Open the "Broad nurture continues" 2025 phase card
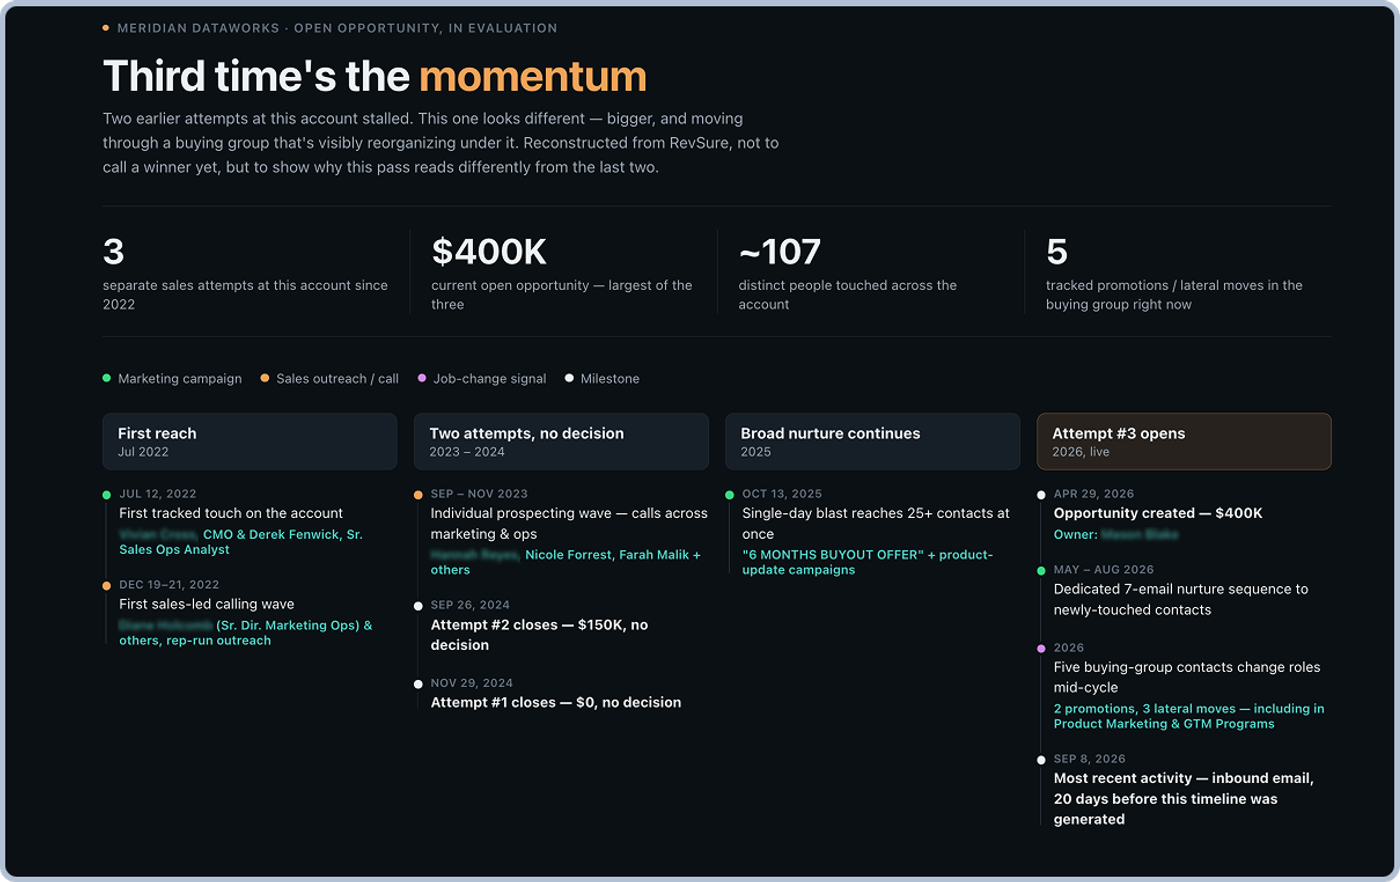 (872, 441)
